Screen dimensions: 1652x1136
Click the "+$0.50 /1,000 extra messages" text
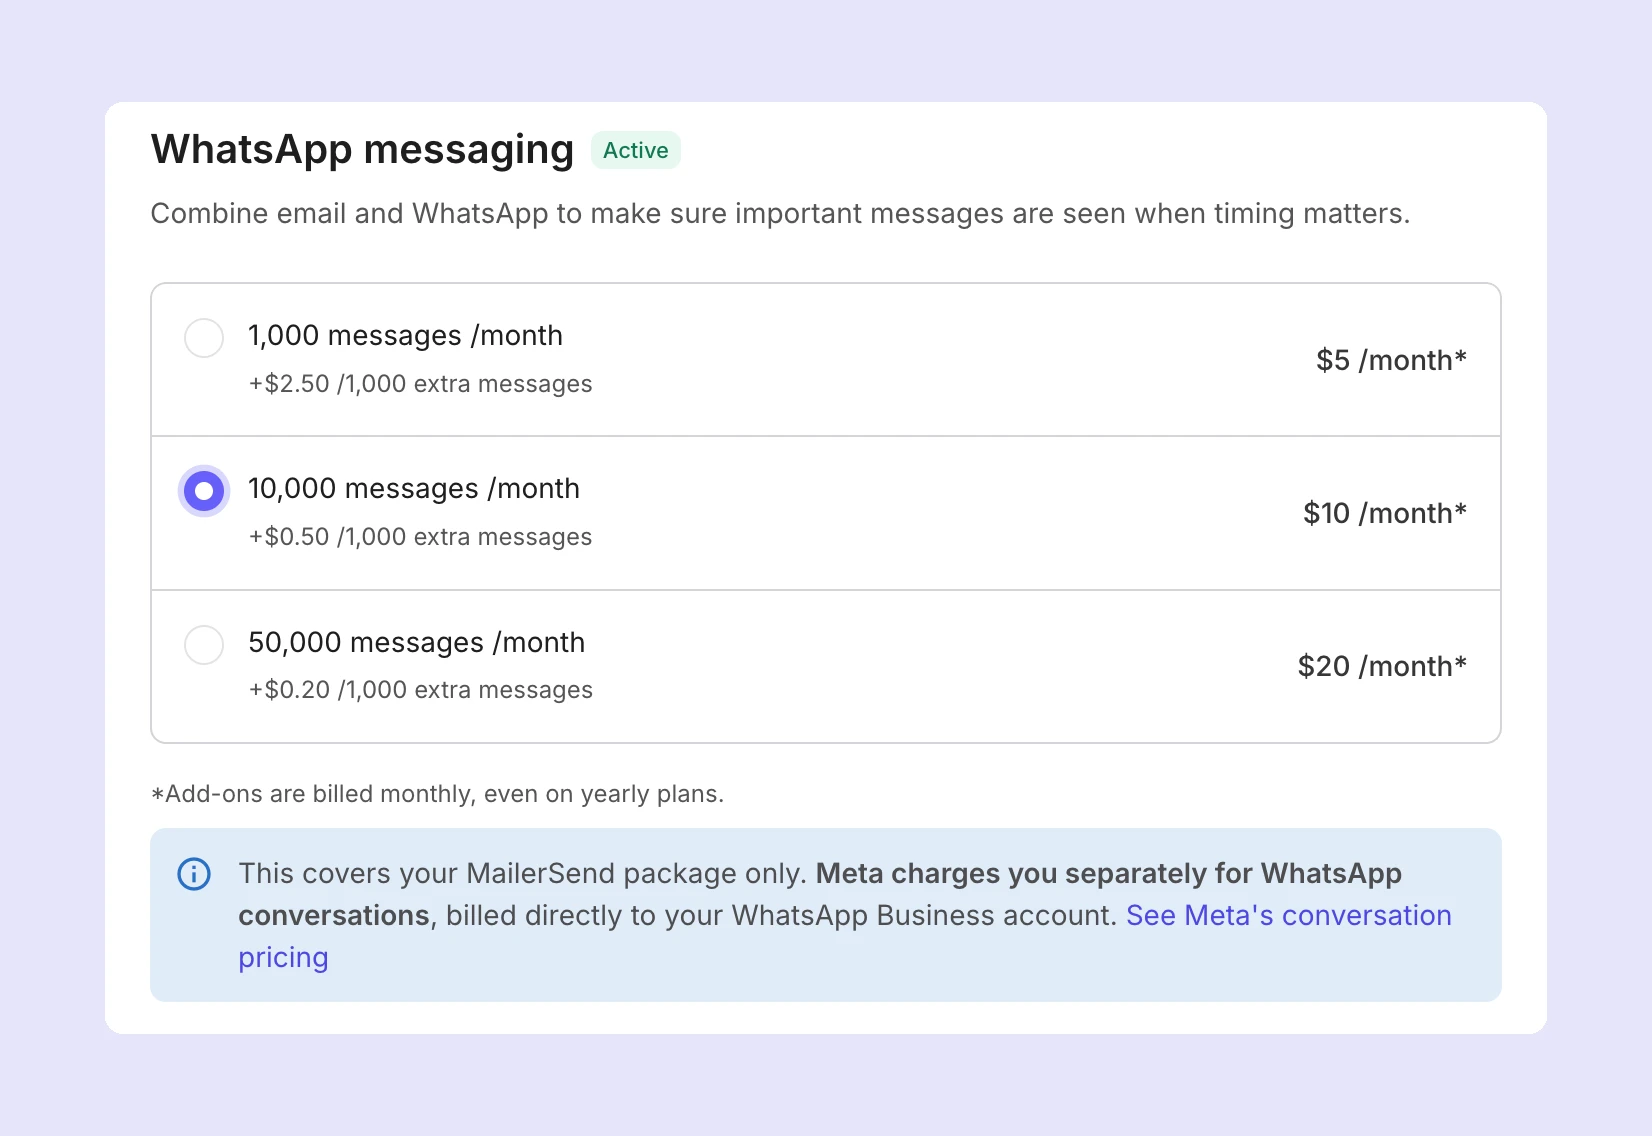click(421, 537)
